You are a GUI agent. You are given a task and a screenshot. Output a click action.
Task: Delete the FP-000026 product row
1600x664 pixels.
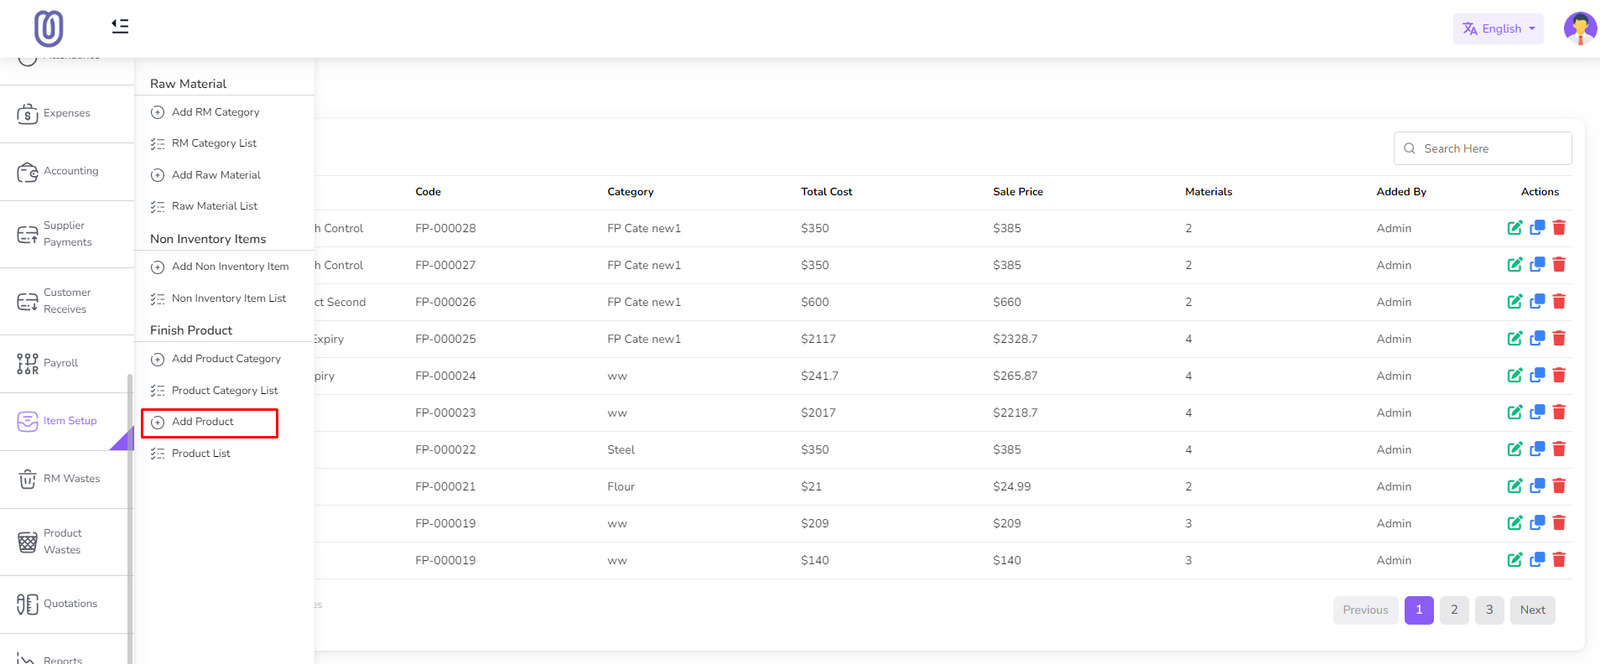click(1559, 302)
